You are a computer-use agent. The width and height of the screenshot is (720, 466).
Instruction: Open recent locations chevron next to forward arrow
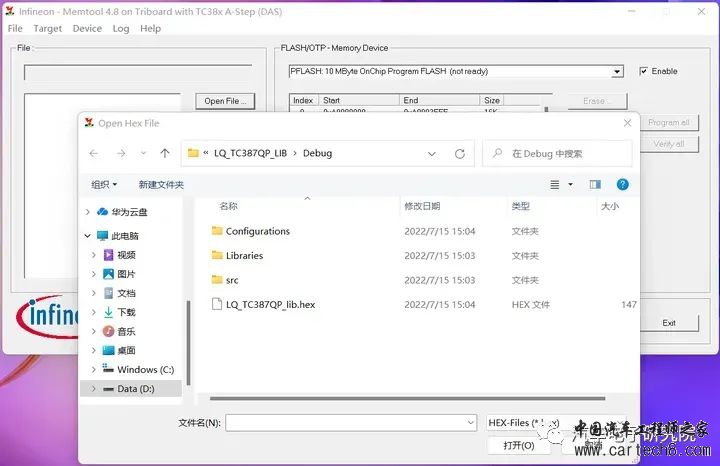[x=143, y=153]
